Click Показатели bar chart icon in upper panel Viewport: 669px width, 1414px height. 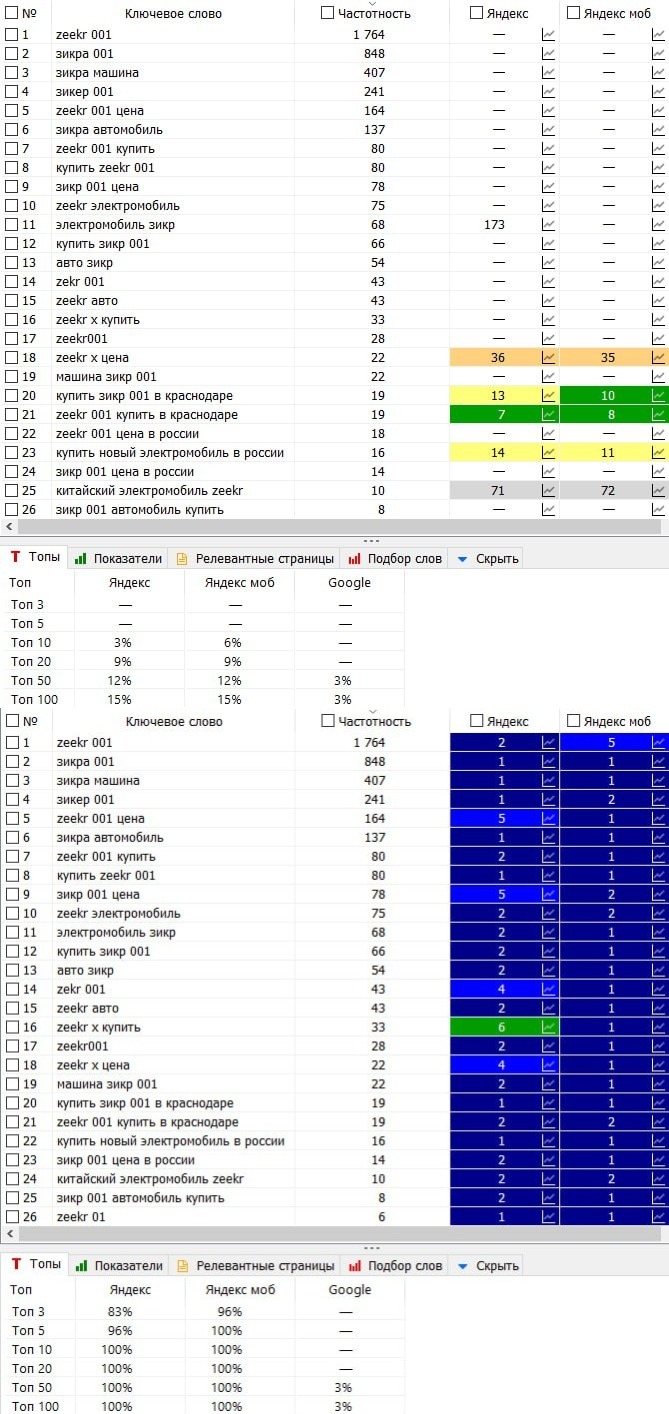tap(81, 558)
